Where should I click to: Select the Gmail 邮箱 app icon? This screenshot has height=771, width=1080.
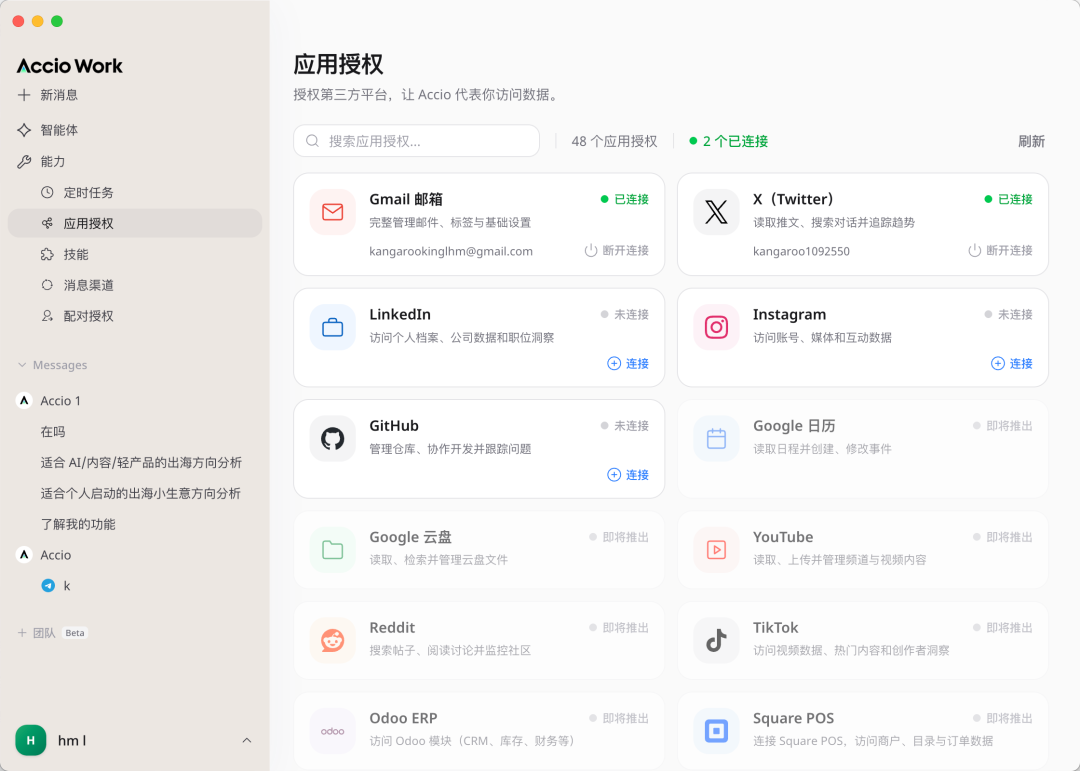point(332,212)
